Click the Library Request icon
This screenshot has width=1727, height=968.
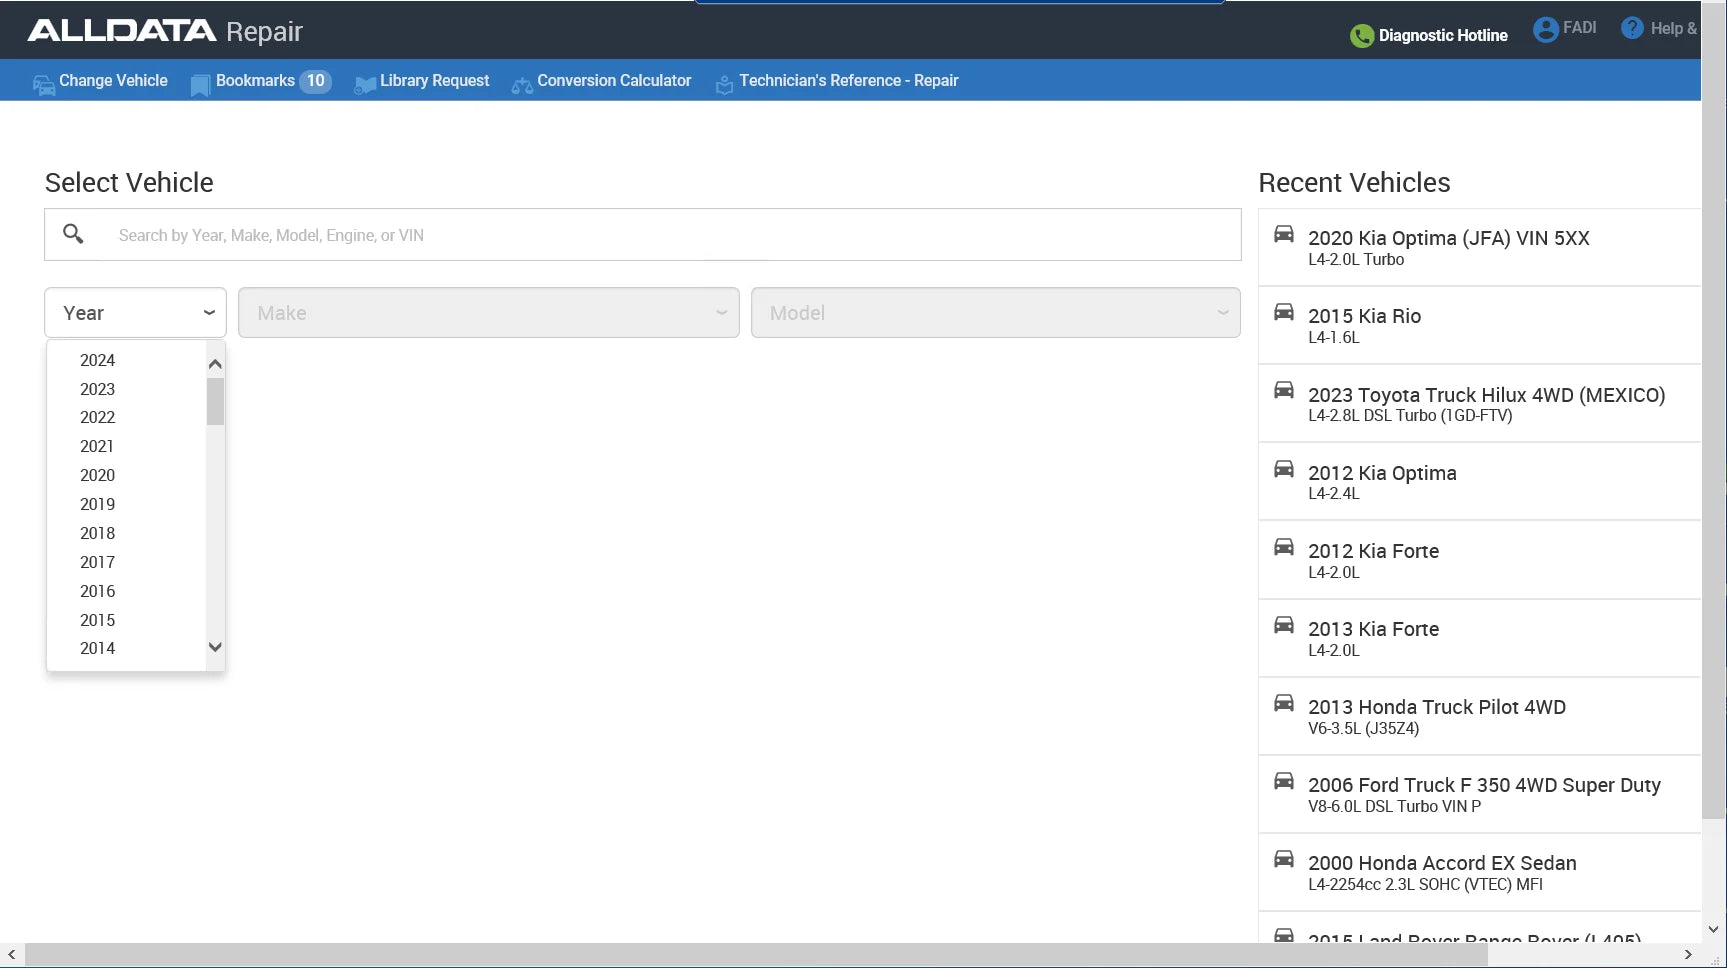365,85
